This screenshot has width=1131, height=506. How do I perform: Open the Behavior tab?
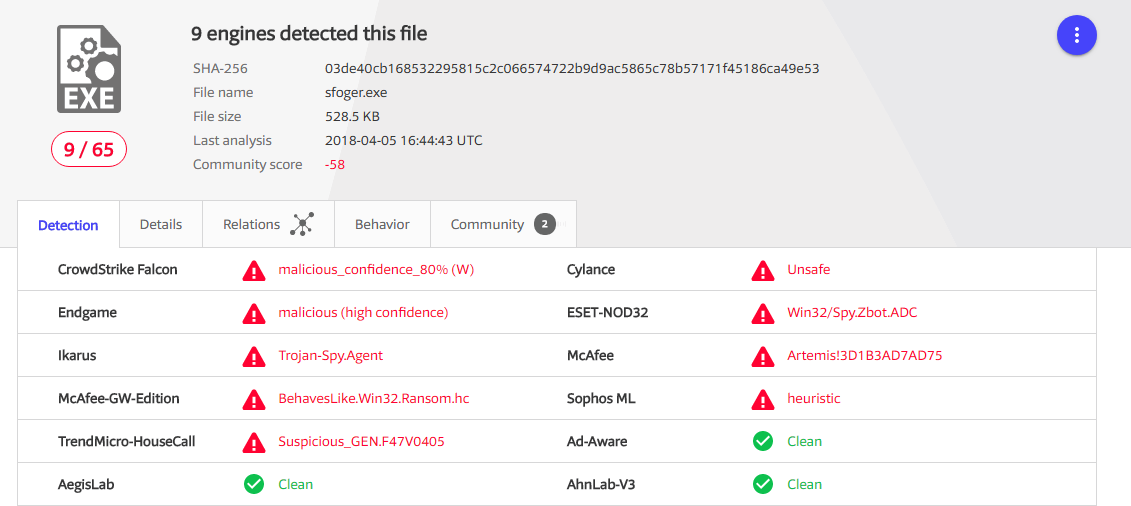(382, 224)
